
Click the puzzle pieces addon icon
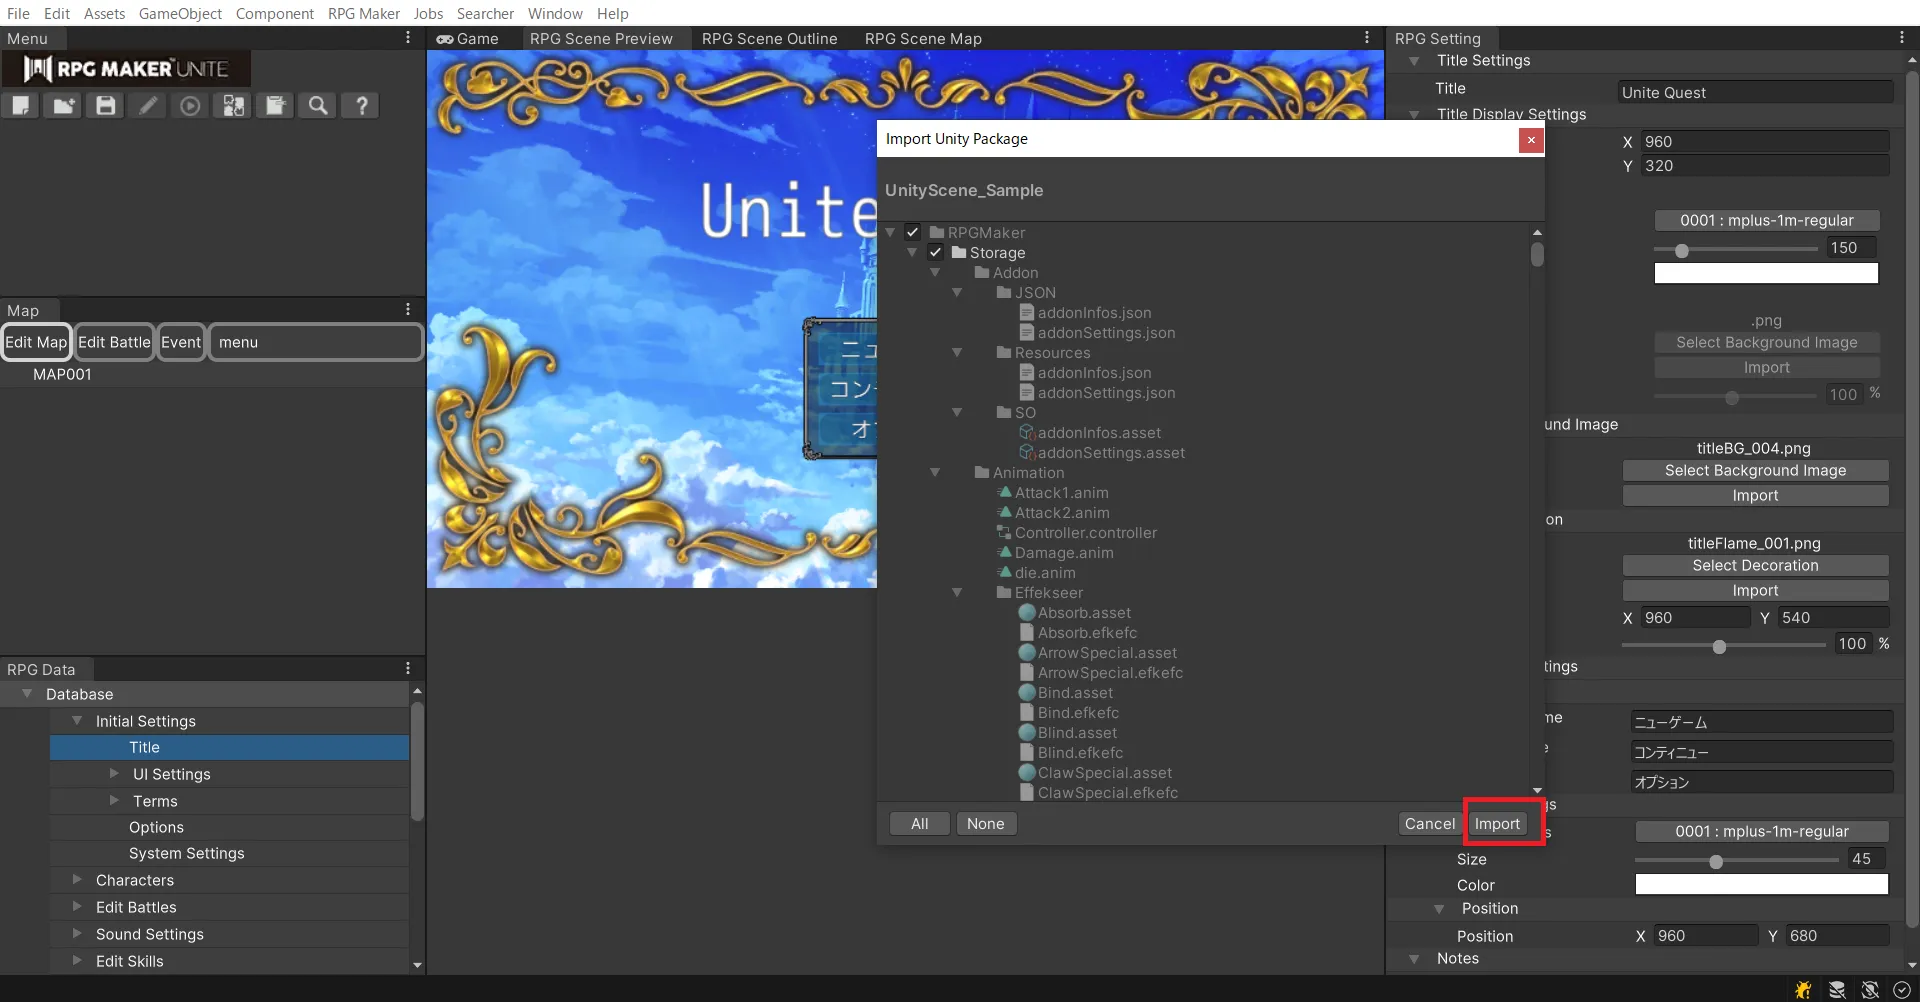pyautogui.click(x=233, y=106)
